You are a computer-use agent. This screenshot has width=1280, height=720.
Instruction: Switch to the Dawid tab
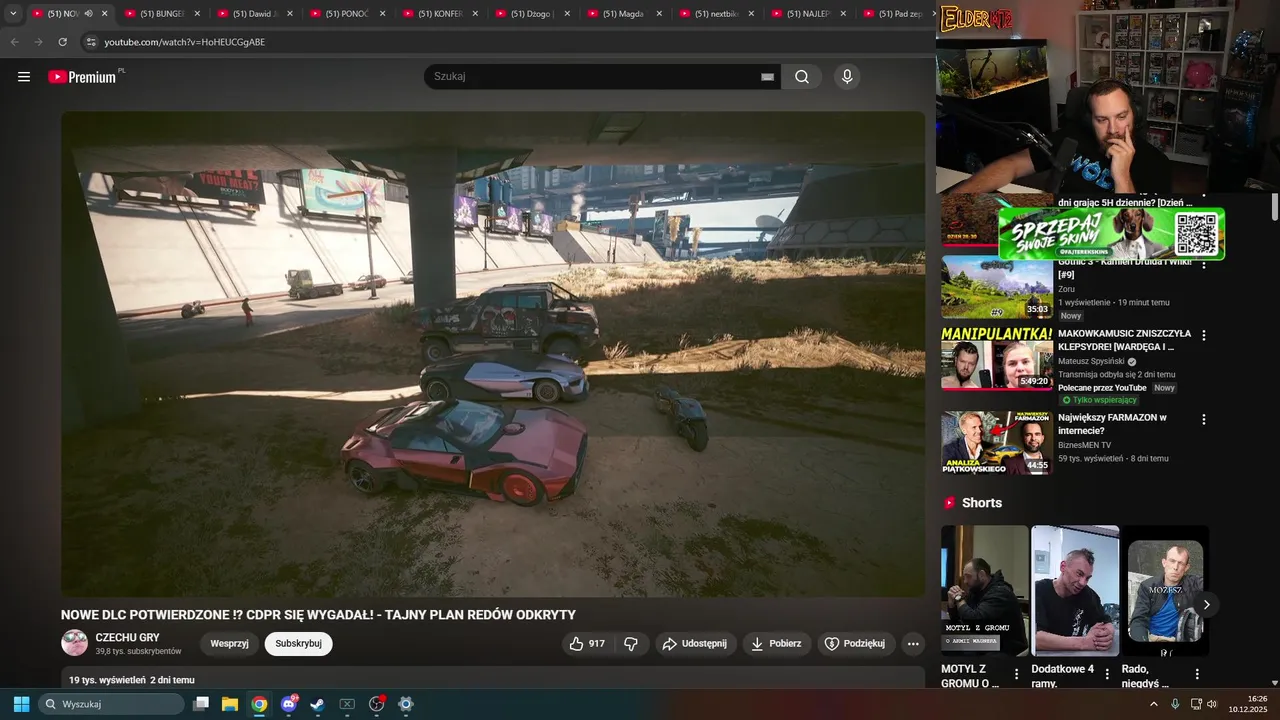254,14
